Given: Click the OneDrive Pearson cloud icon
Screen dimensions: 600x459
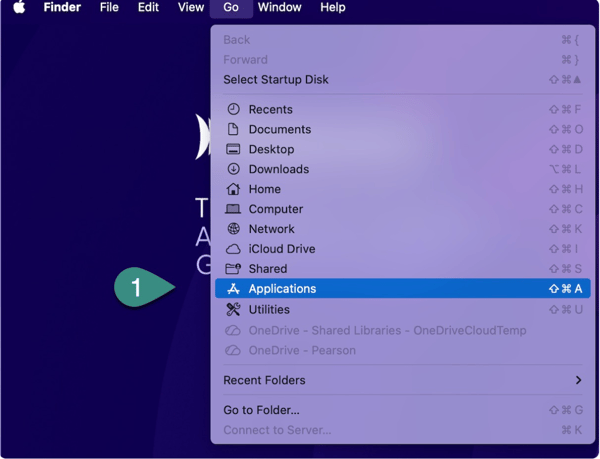Looking at the screenshot, I should point(233,350).
